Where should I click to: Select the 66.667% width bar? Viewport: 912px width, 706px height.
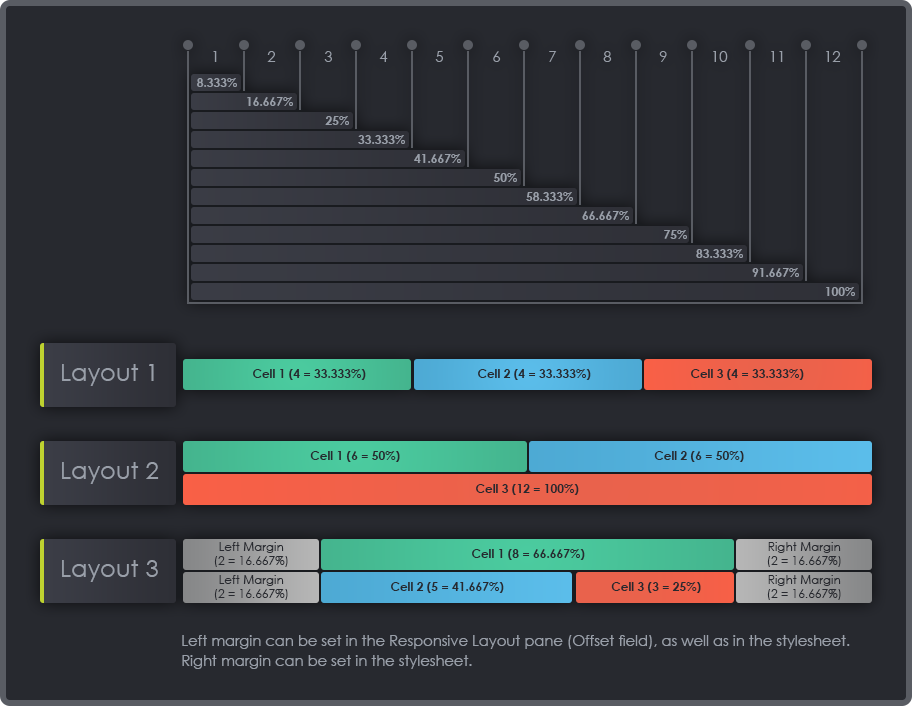(412, 216)
